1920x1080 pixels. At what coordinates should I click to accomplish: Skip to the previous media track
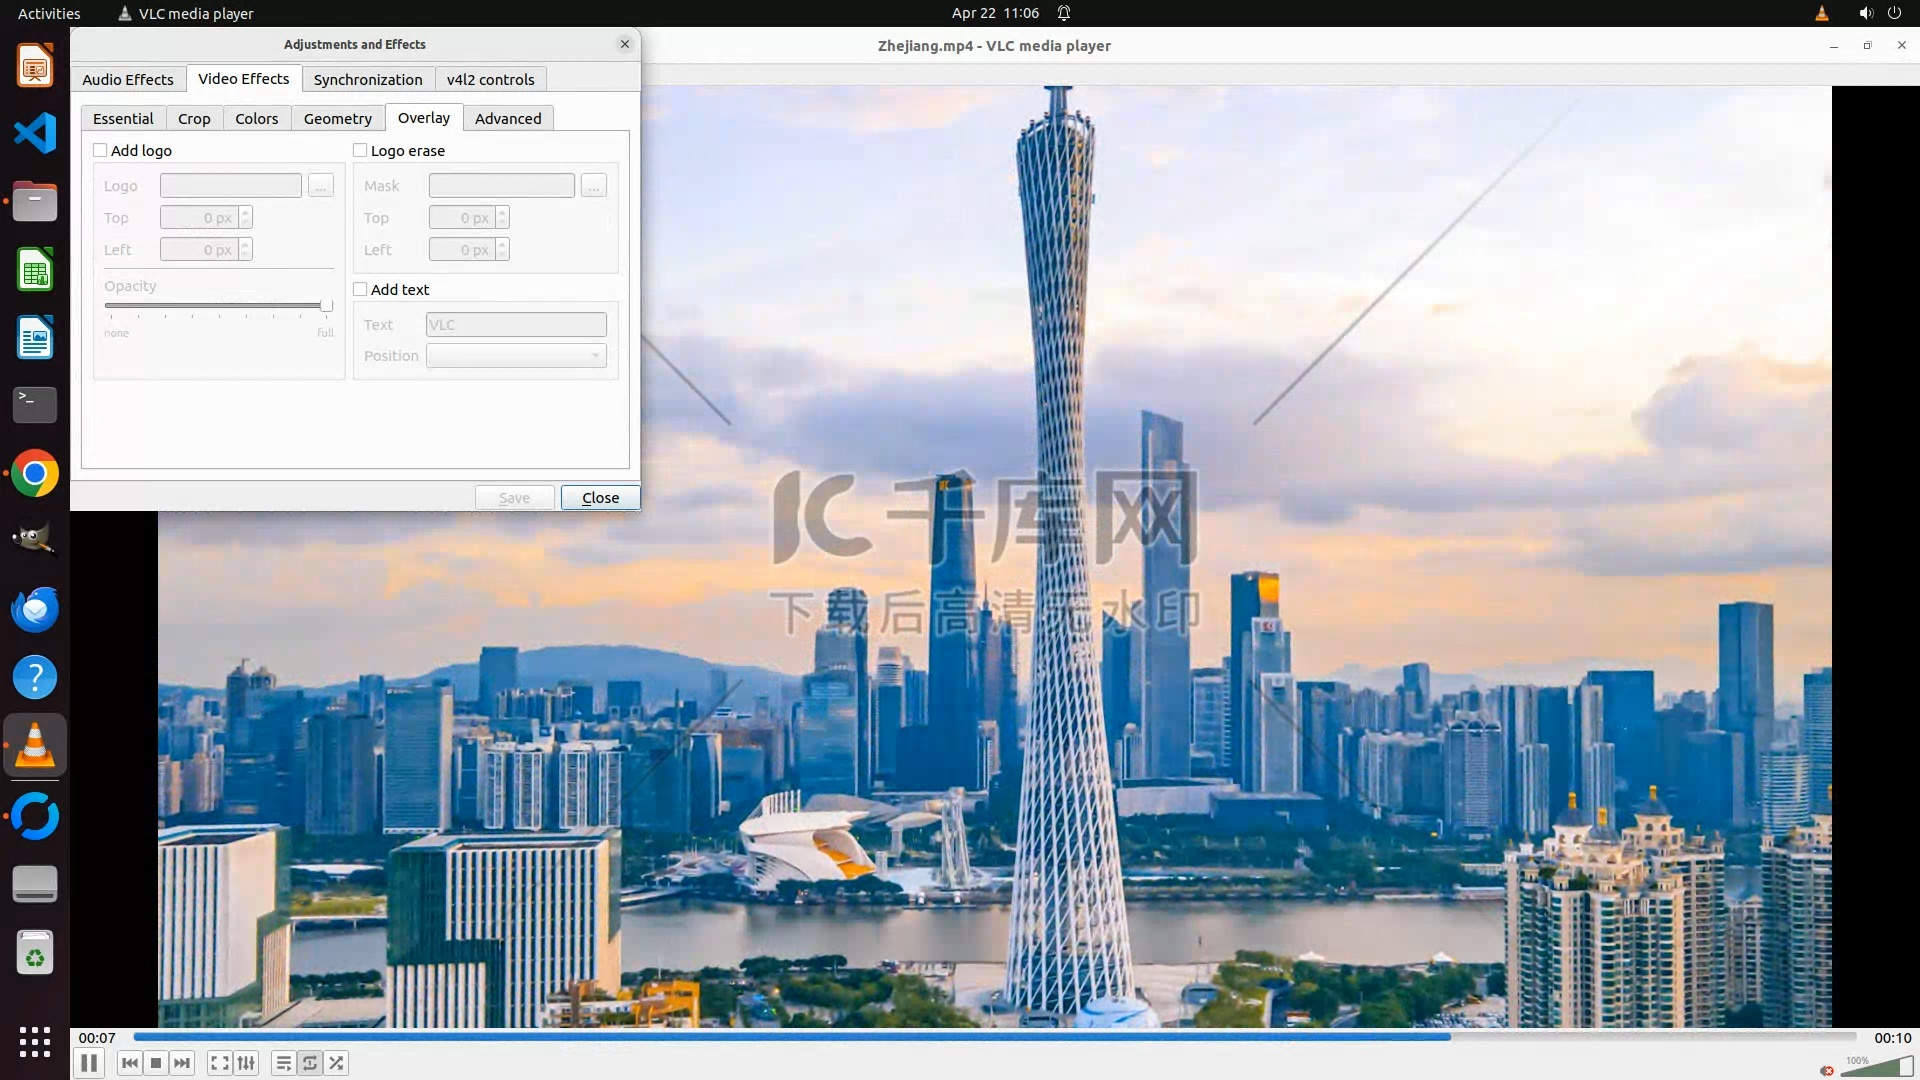click(x=130, y=1063)
